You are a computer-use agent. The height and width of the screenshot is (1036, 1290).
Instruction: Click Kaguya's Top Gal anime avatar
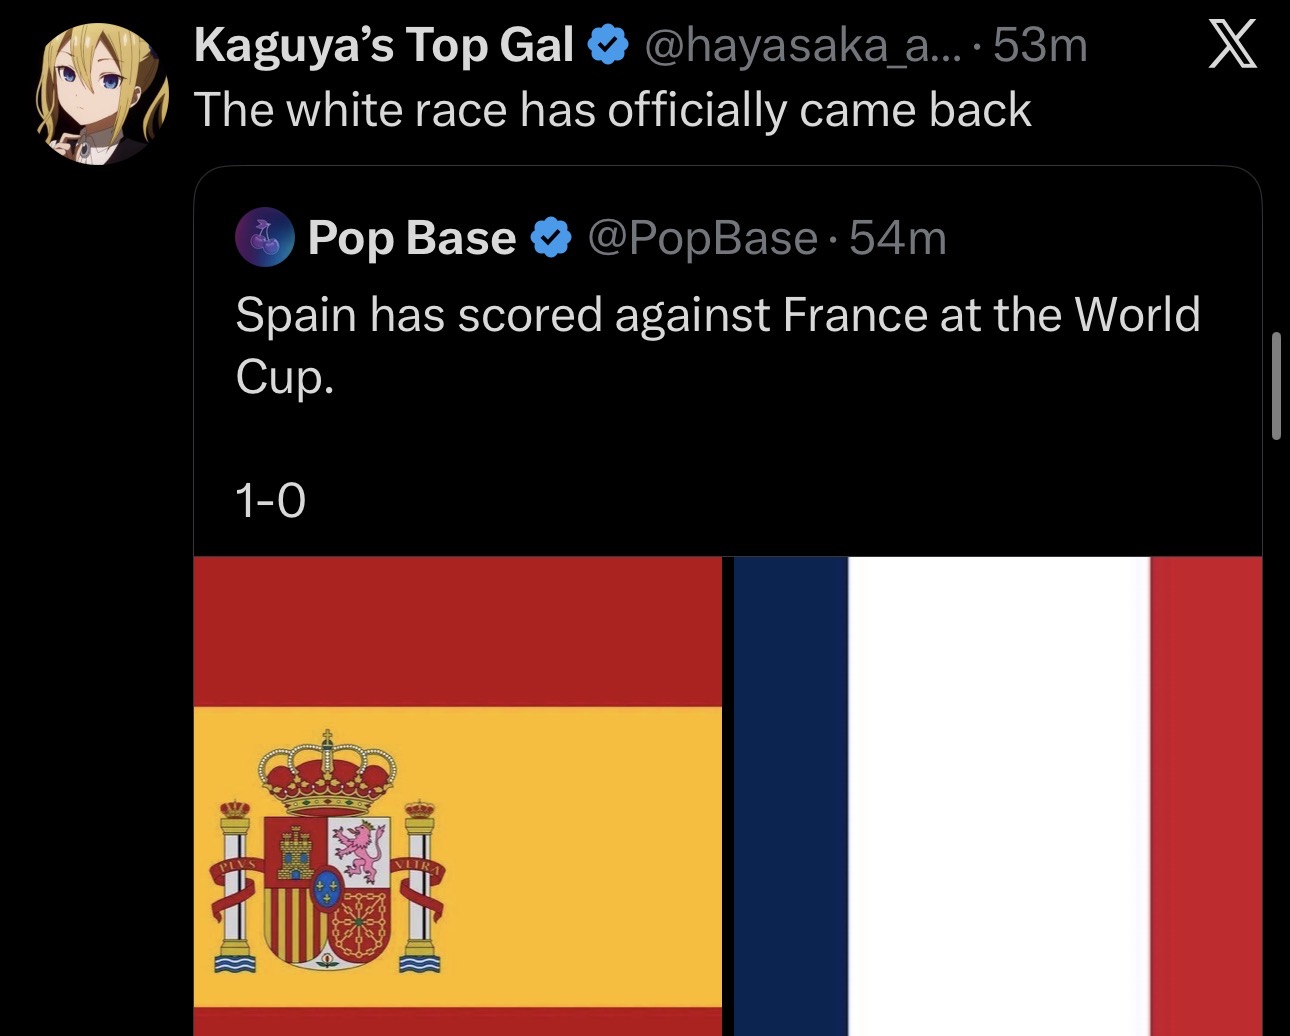tap(102, 92)
